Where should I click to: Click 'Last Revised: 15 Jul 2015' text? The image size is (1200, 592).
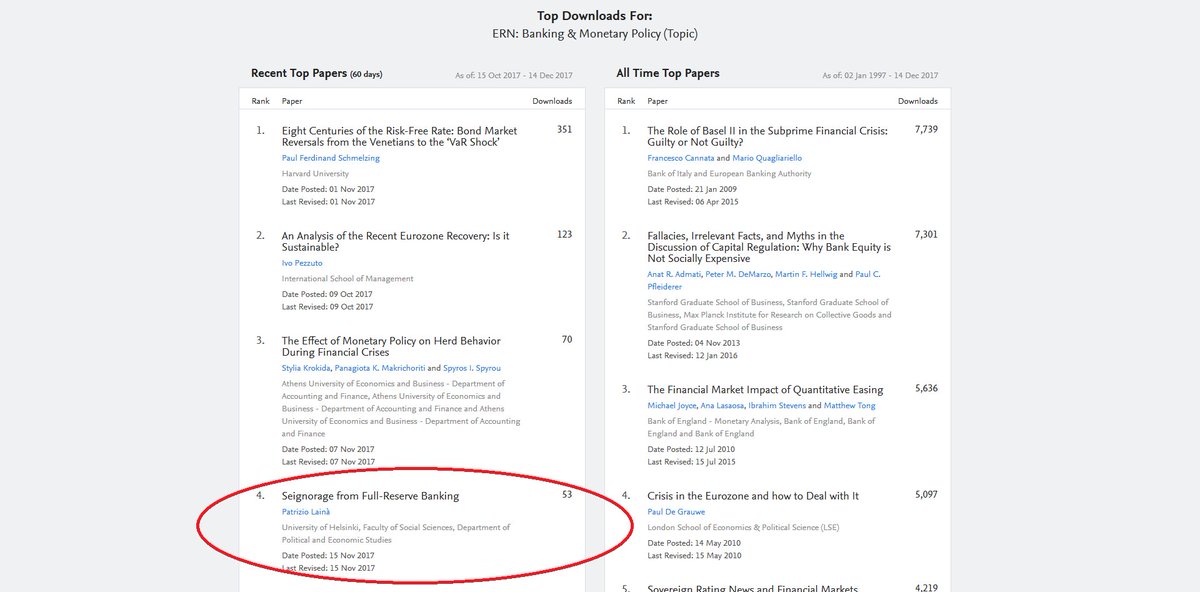point(691,462)
